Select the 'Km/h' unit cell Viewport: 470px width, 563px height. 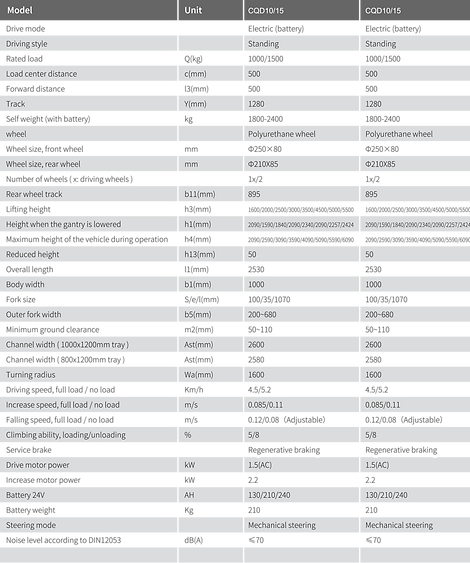coord(194,390)
